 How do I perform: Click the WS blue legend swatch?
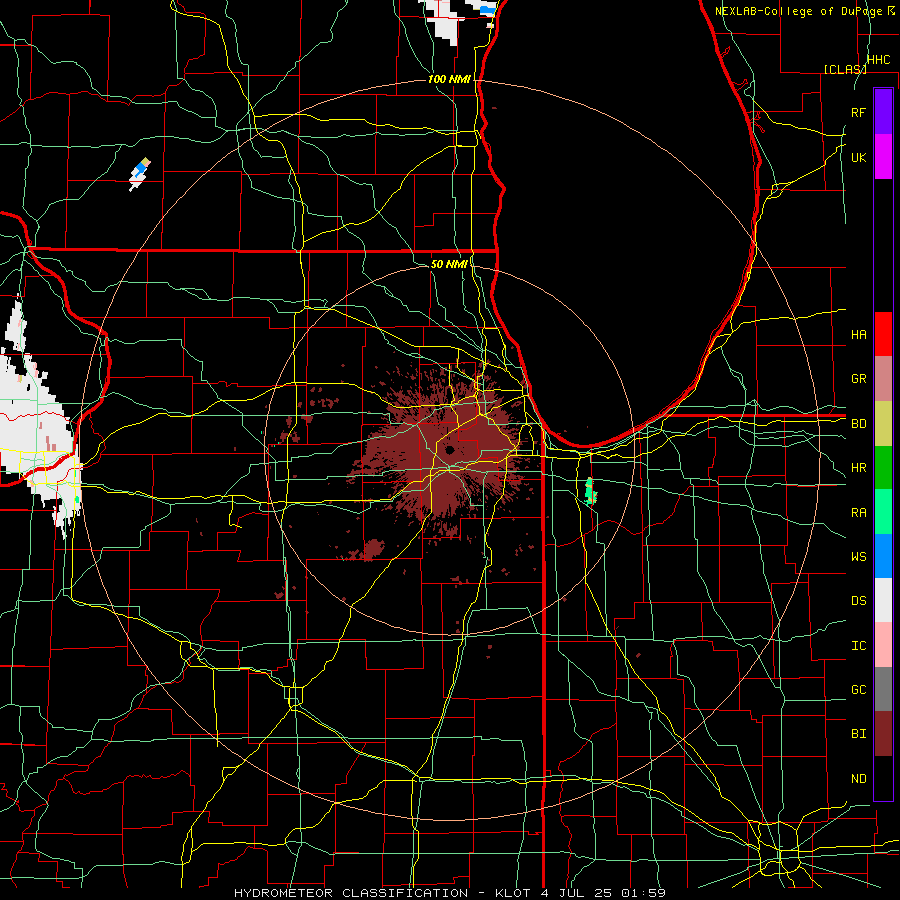coord(883,556)
